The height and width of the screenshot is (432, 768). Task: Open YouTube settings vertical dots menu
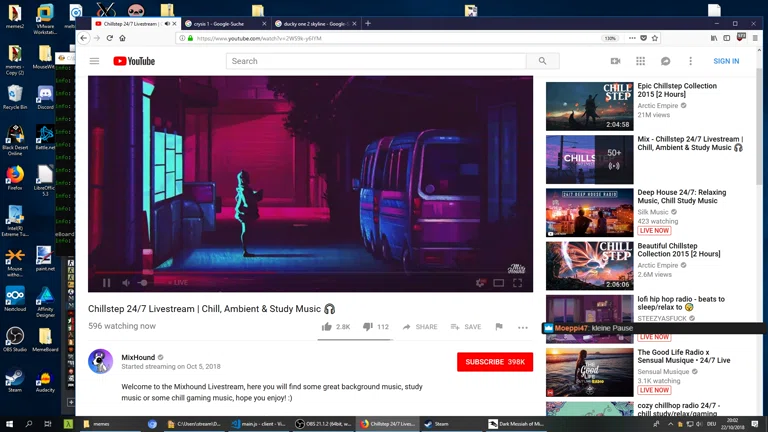point(690,61)
